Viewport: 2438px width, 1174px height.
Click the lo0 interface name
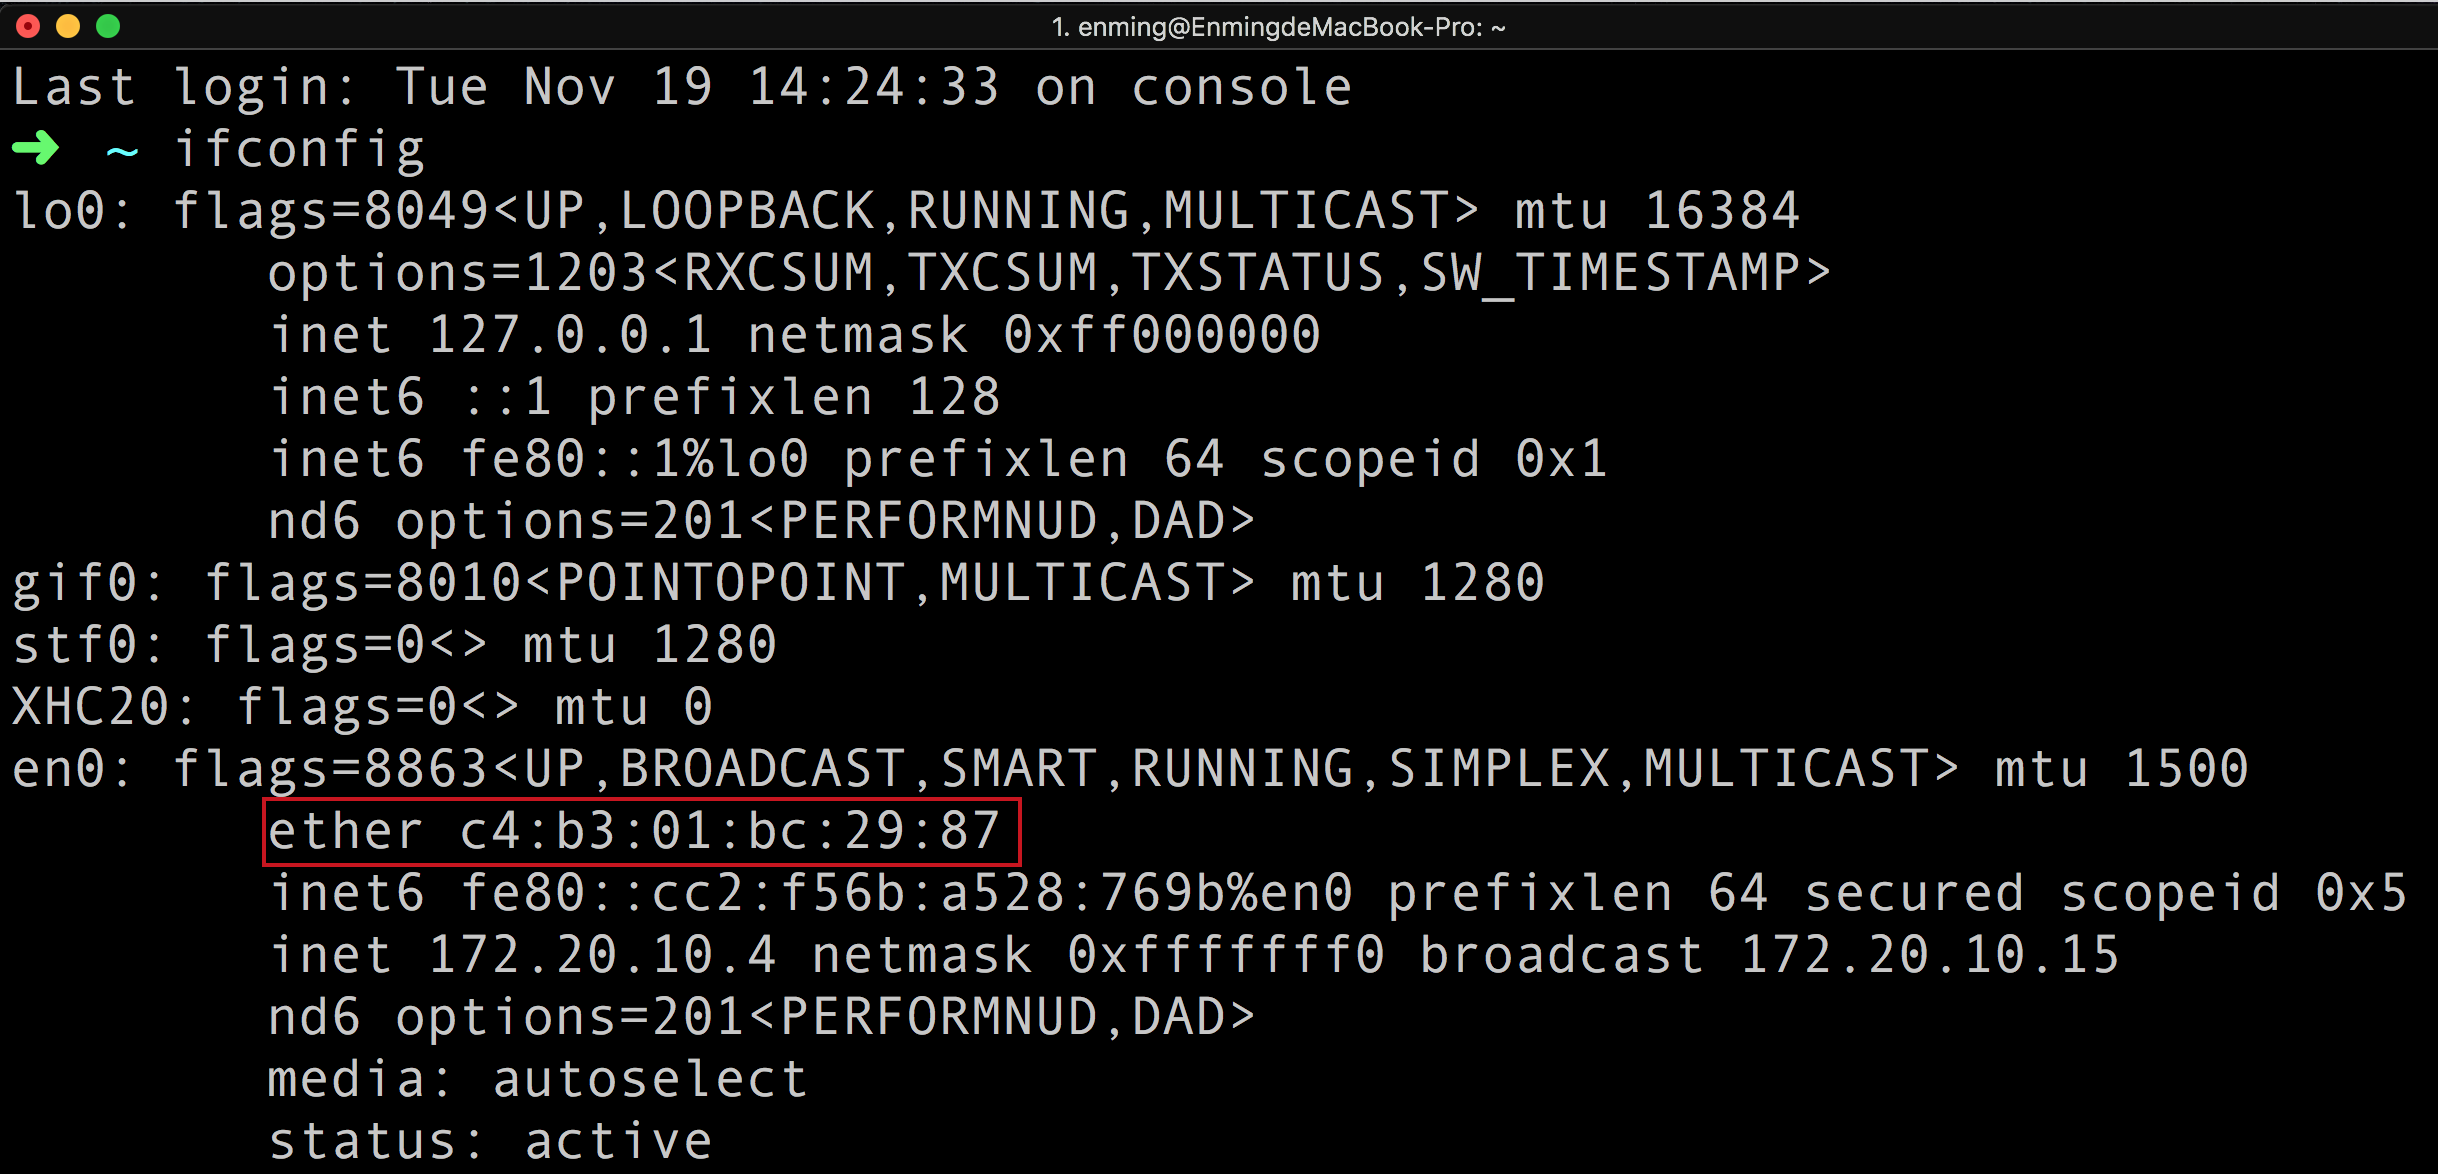coord(60,211)
